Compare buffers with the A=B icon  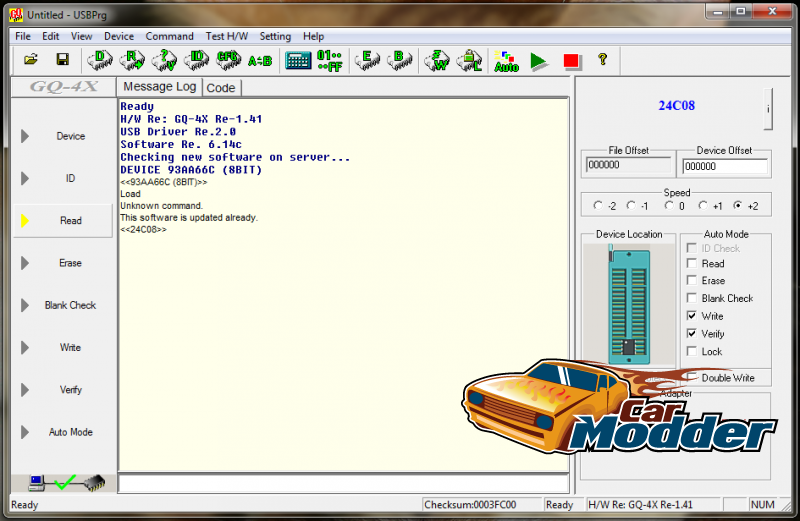pyautogui.click(x=260, y=61)
